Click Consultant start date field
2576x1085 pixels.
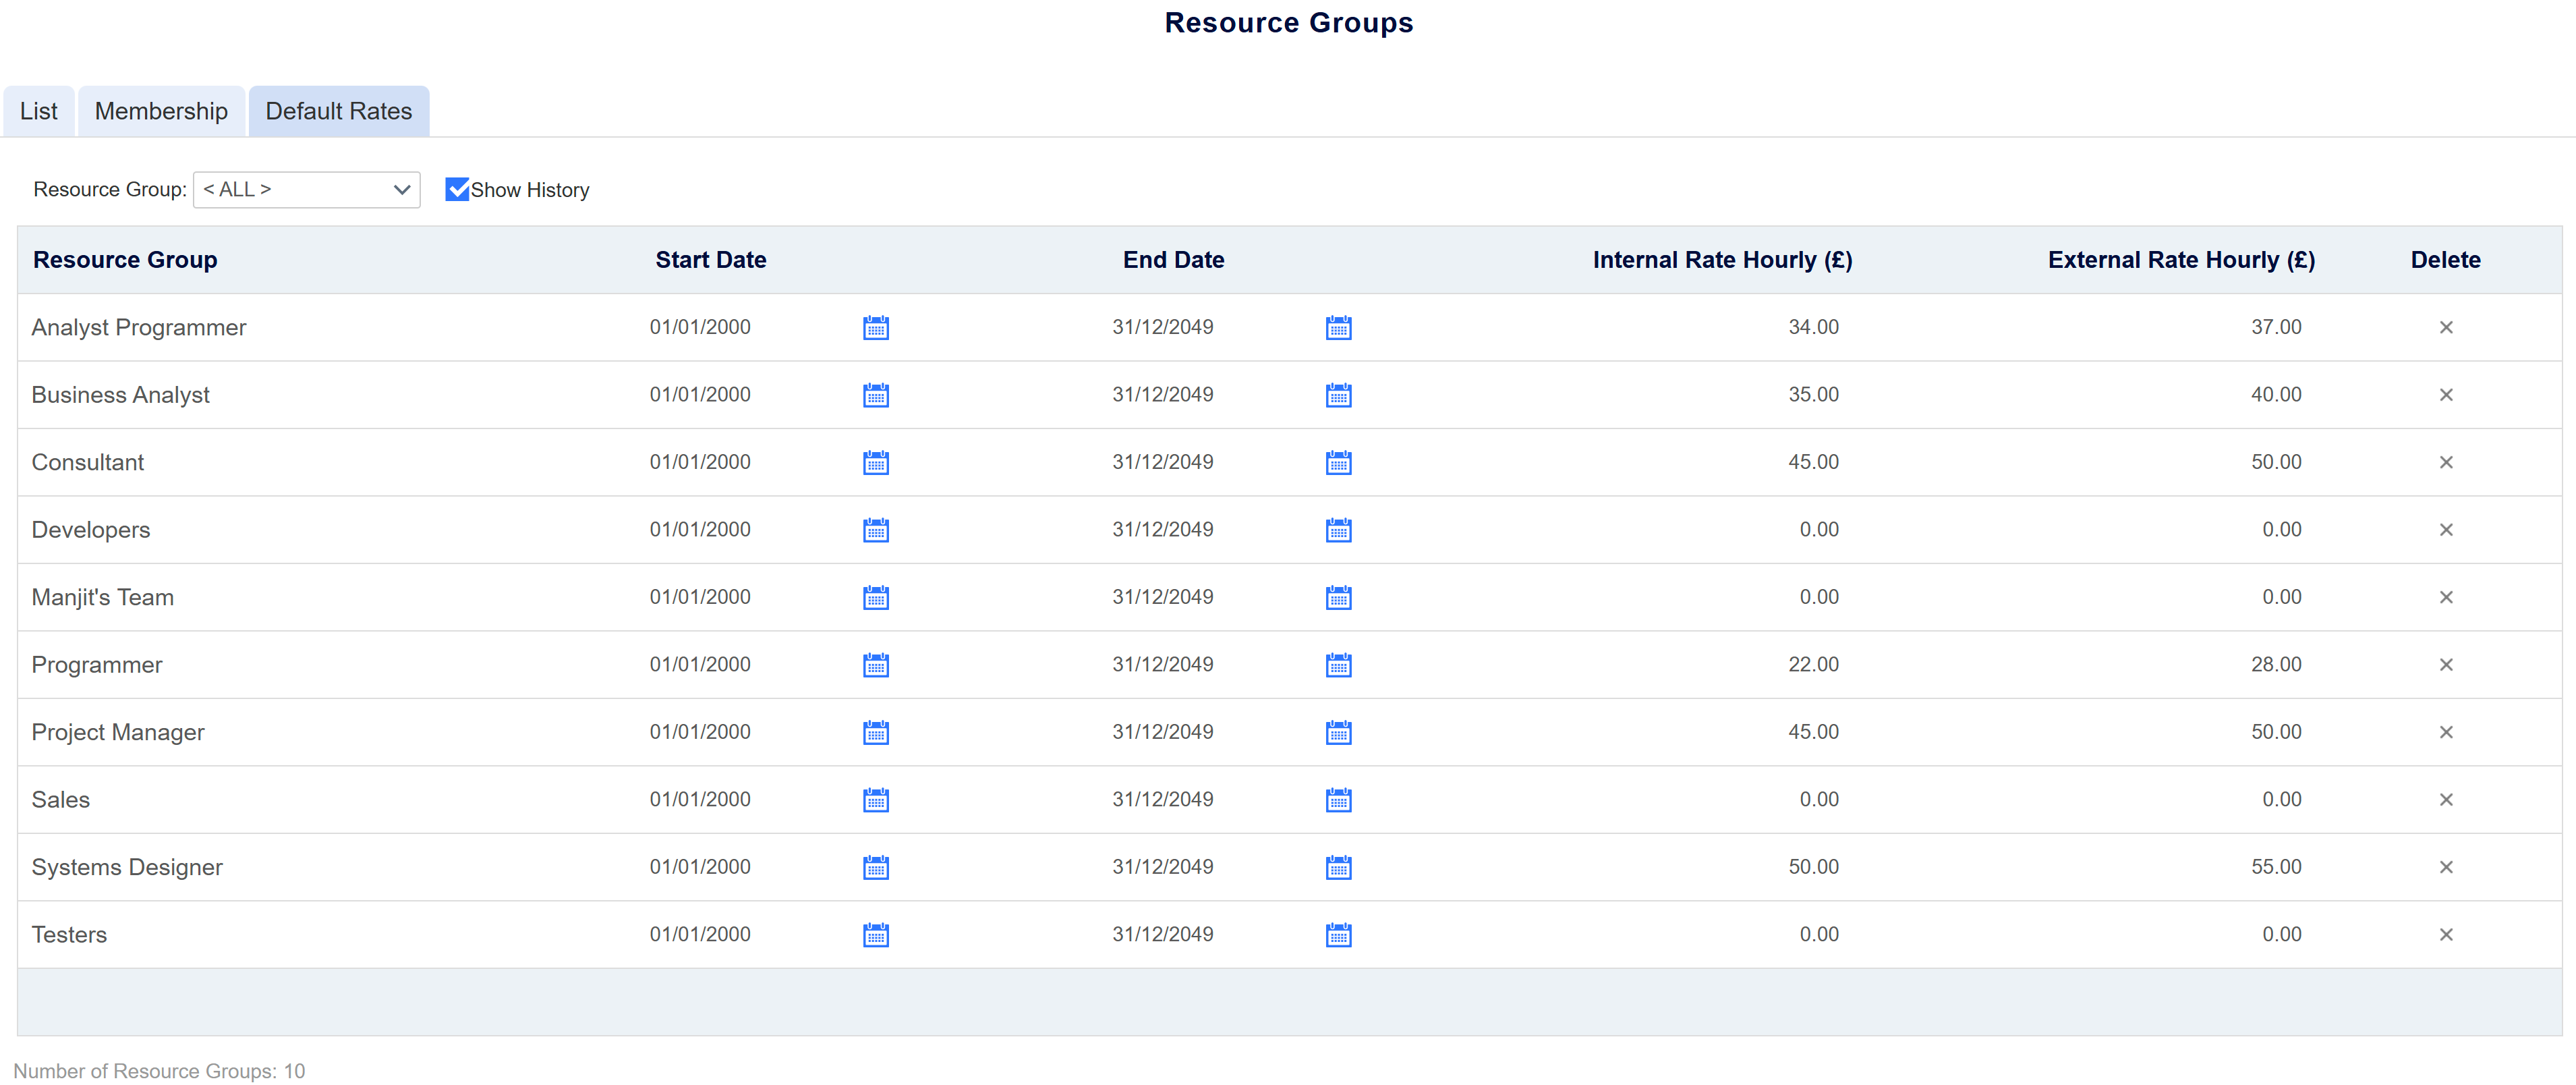pyautogui.click(x=700, y=462)
